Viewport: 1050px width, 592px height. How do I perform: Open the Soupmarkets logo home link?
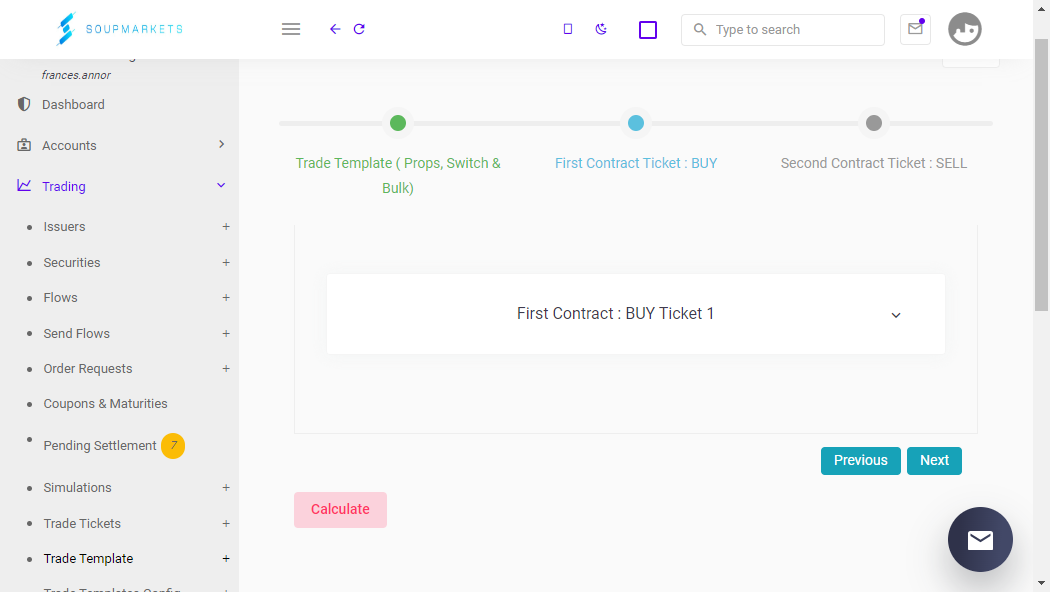pyautogui.click(x=119, y=29)
